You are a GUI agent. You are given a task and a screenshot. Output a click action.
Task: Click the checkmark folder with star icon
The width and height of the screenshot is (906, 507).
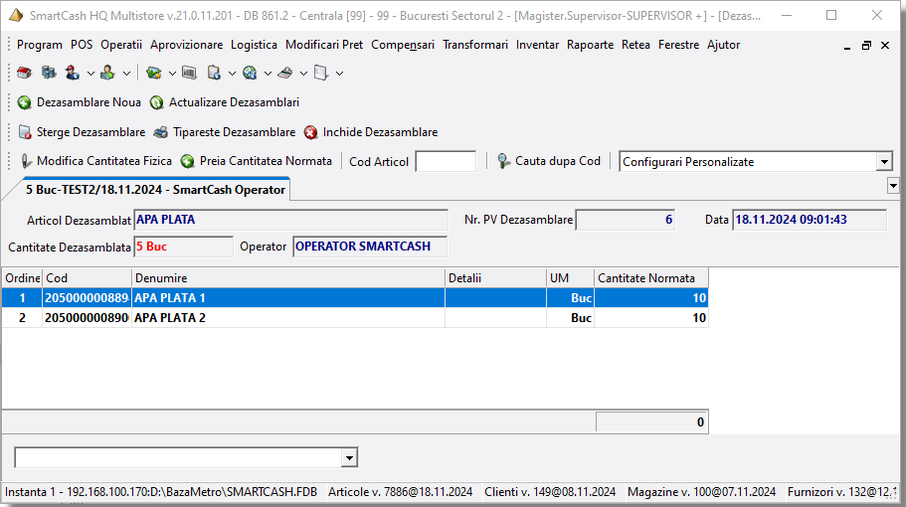click(x=154, y=73)
